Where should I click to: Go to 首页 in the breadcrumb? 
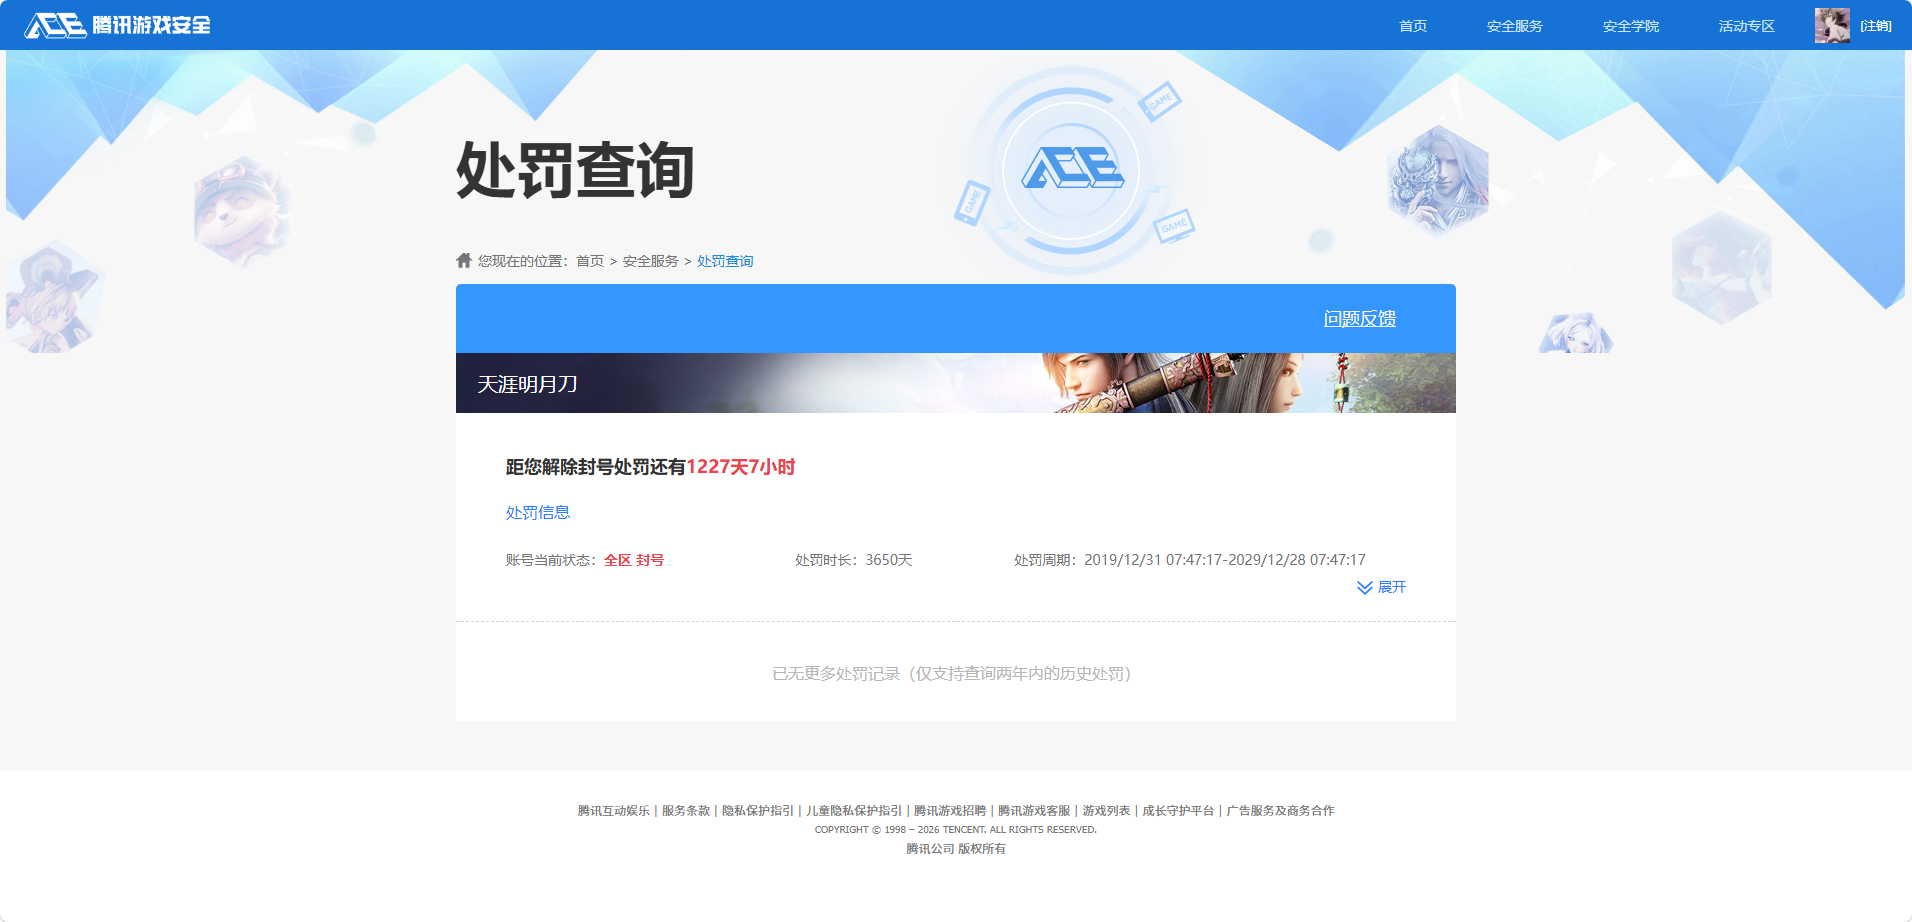tap(590, 261)
